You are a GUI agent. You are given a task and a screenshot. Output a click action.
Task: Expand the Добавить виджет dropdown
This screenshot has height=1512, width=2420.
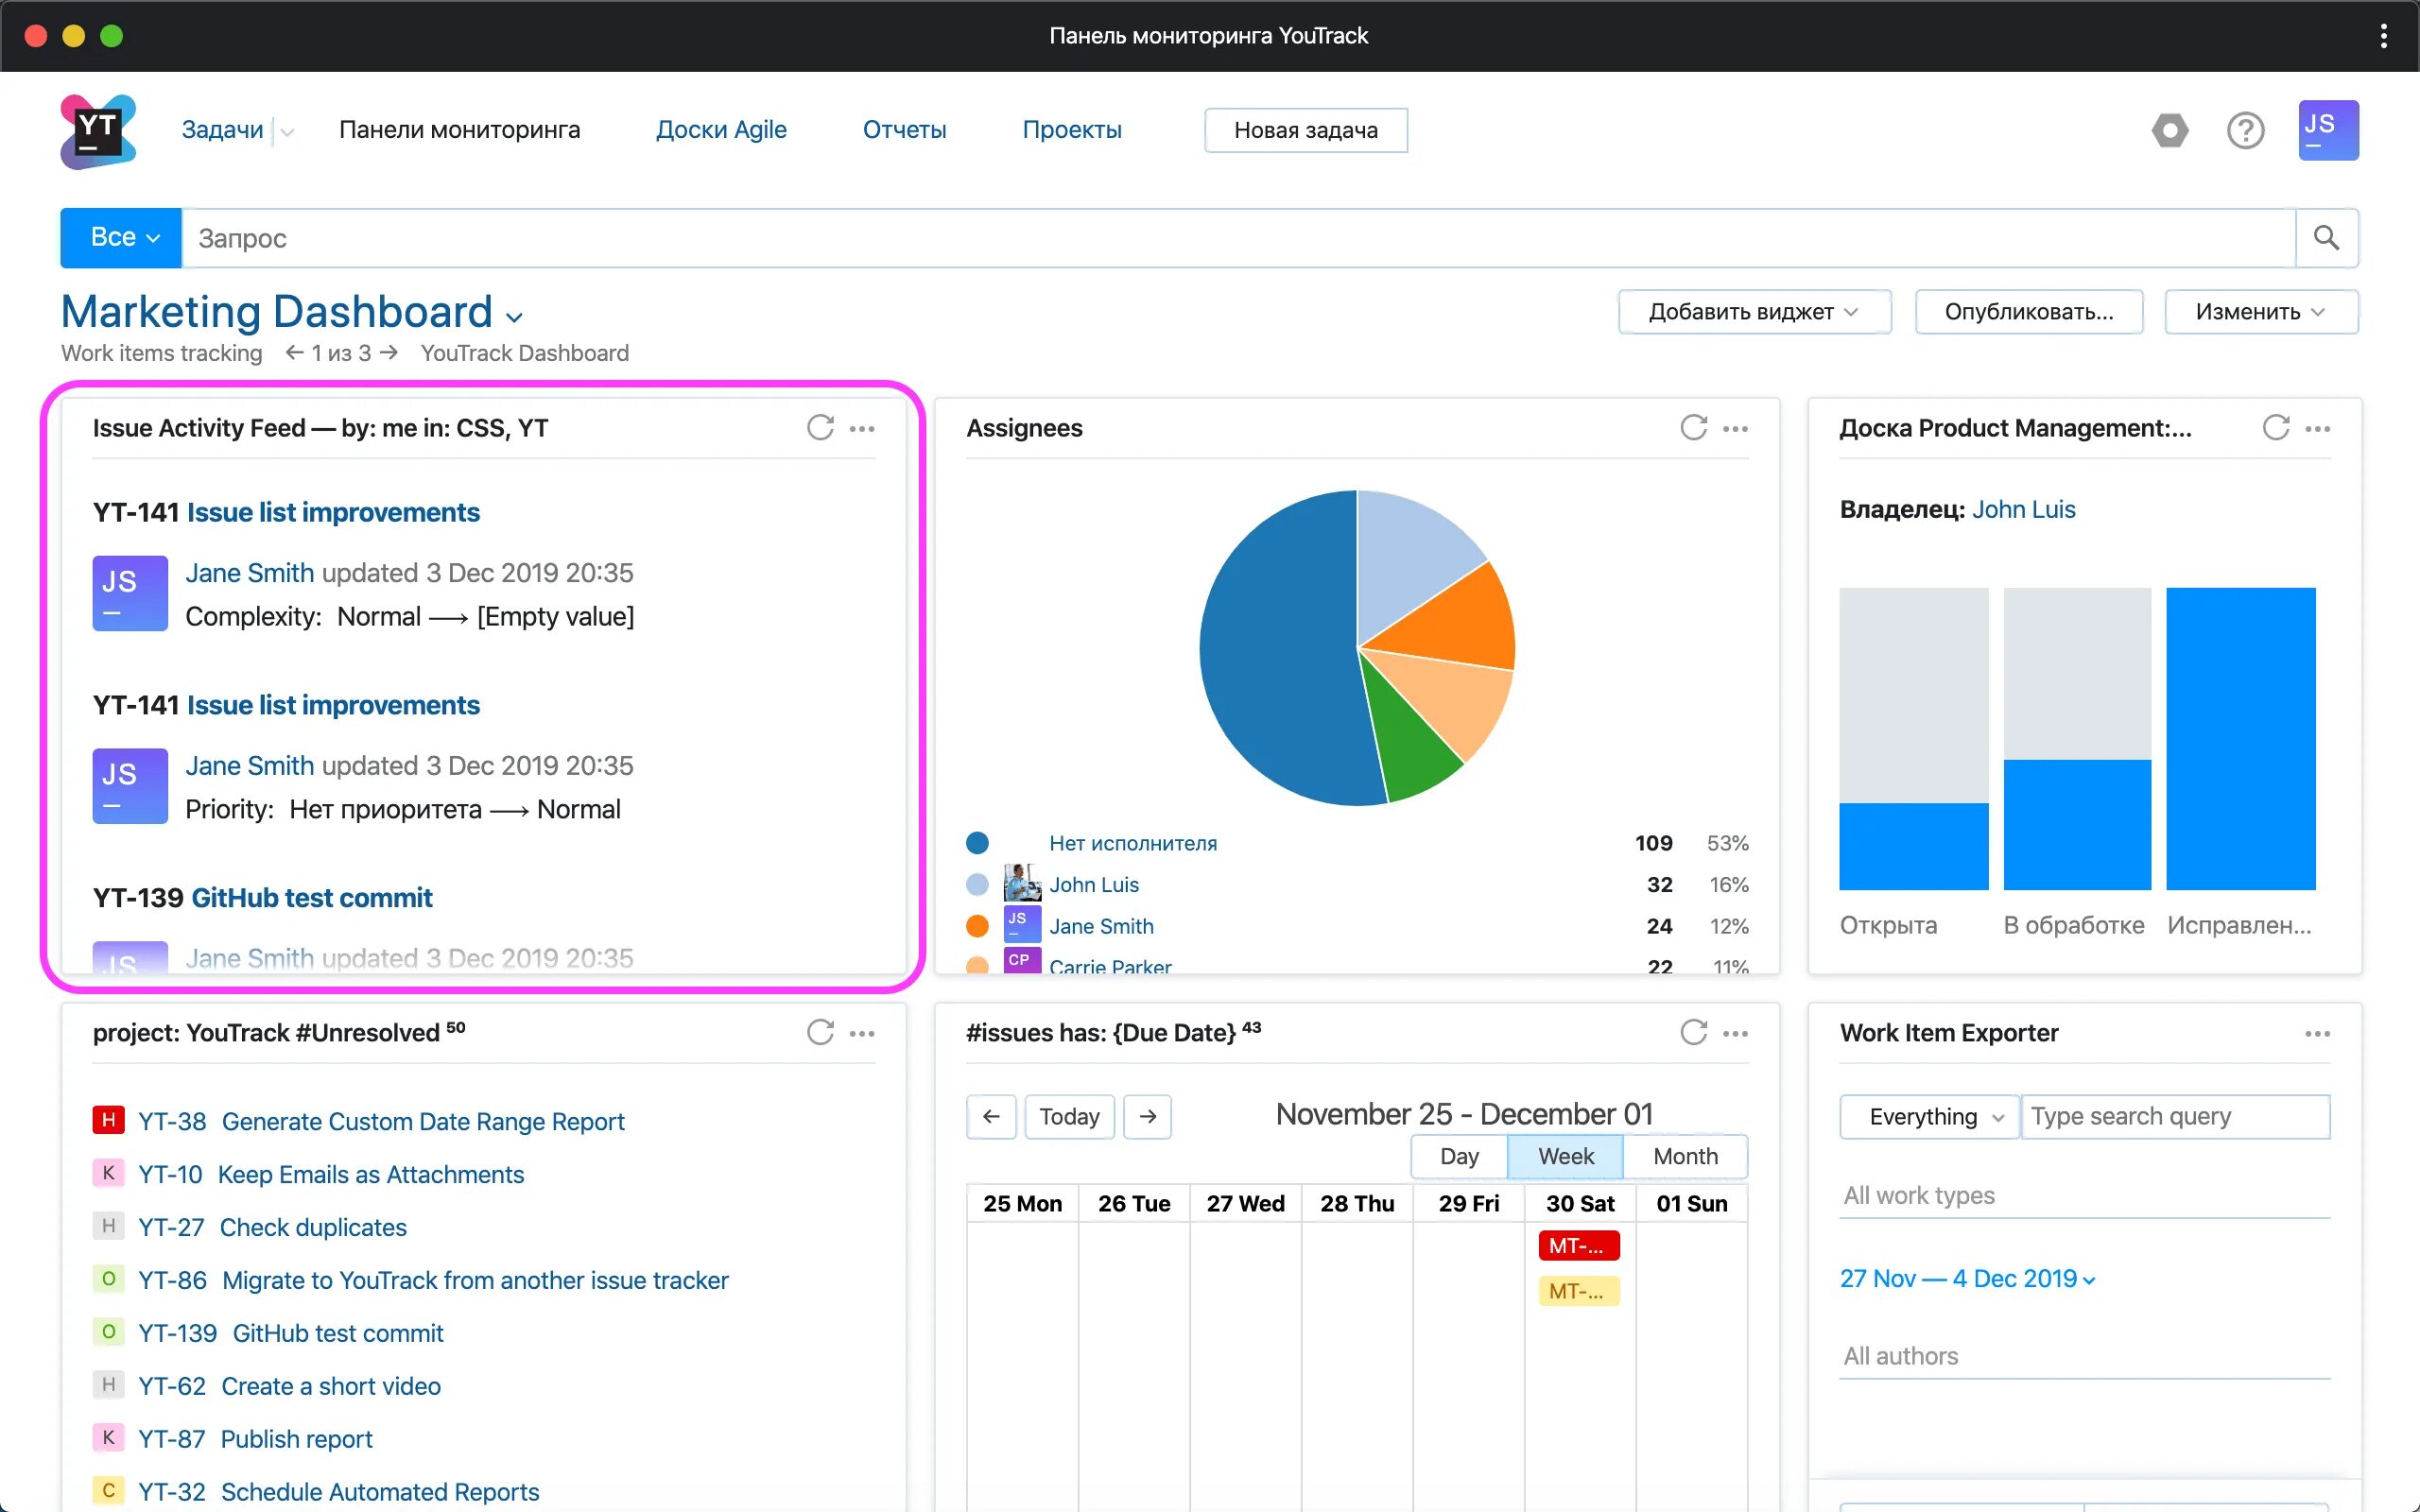pyautogui.click(x=1754, y=312)
